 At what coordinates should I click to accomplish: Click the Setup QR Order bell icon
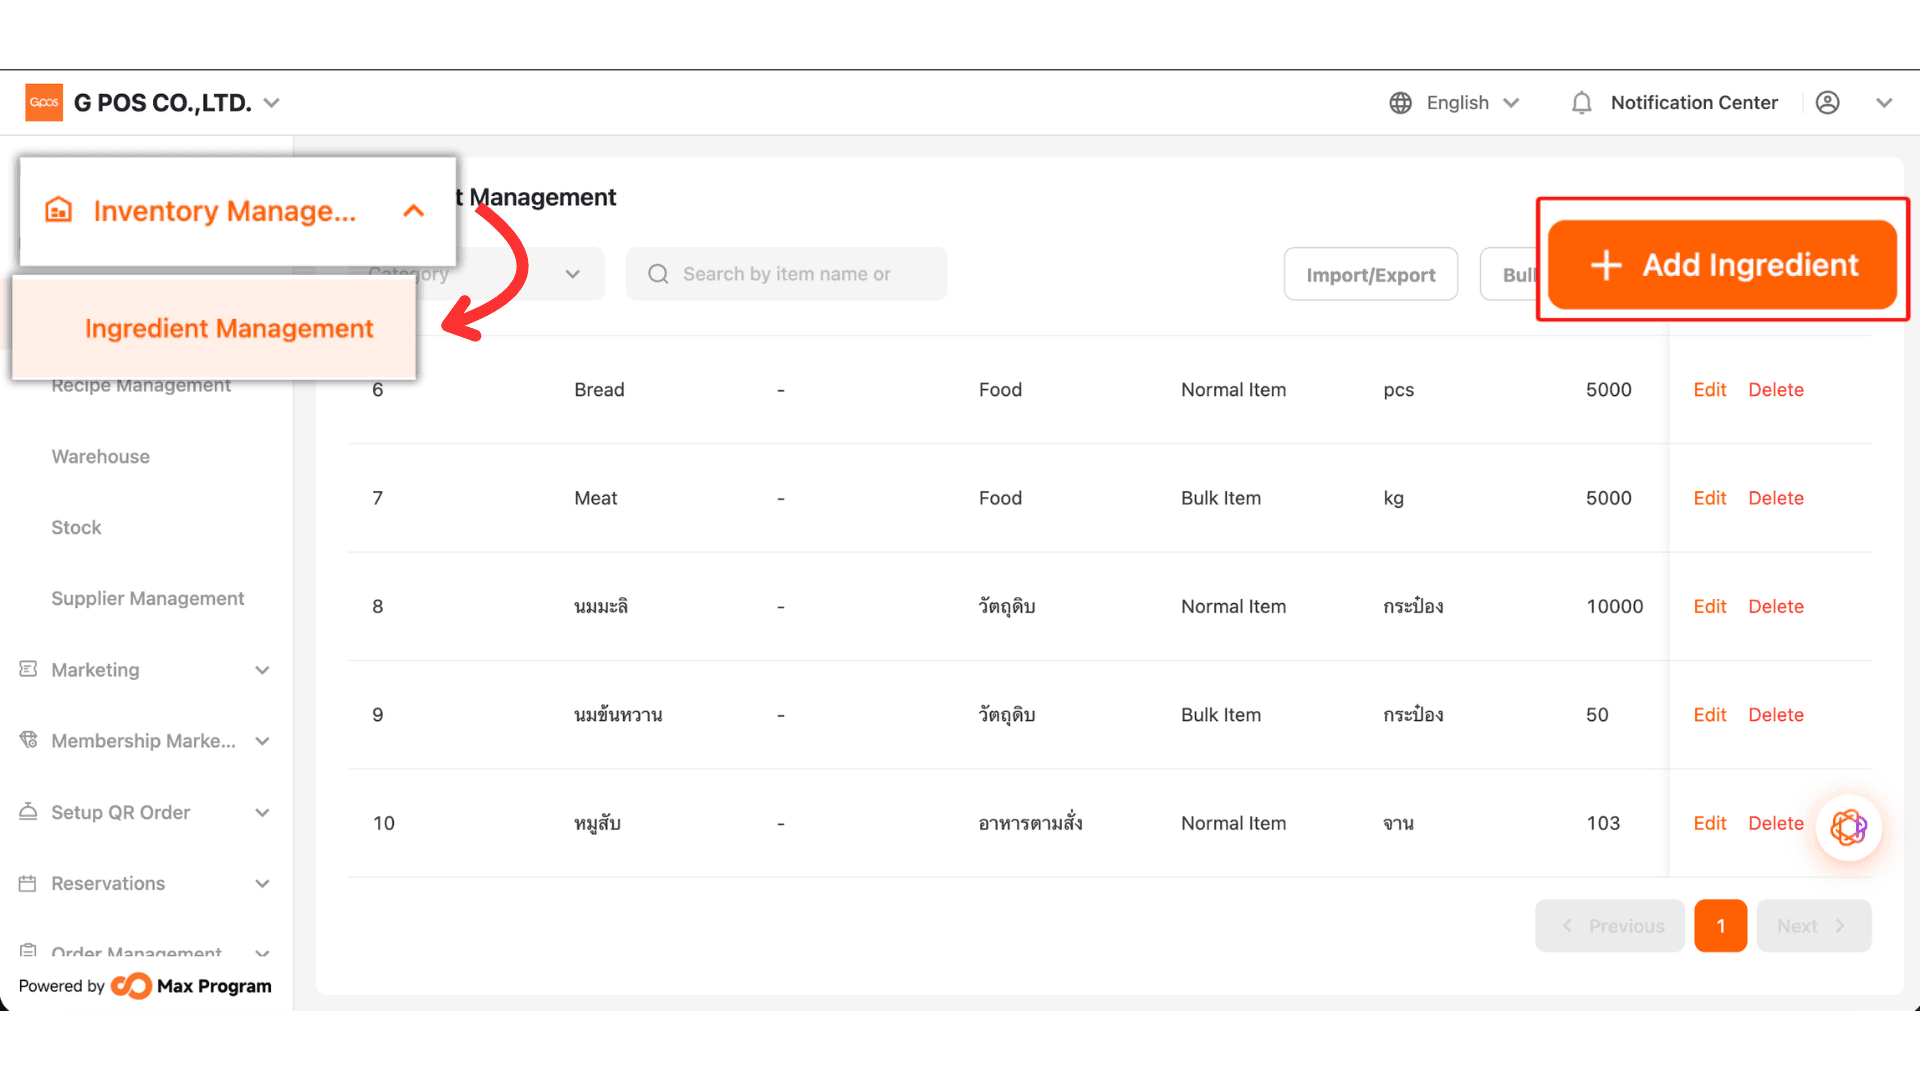(28, 812)
